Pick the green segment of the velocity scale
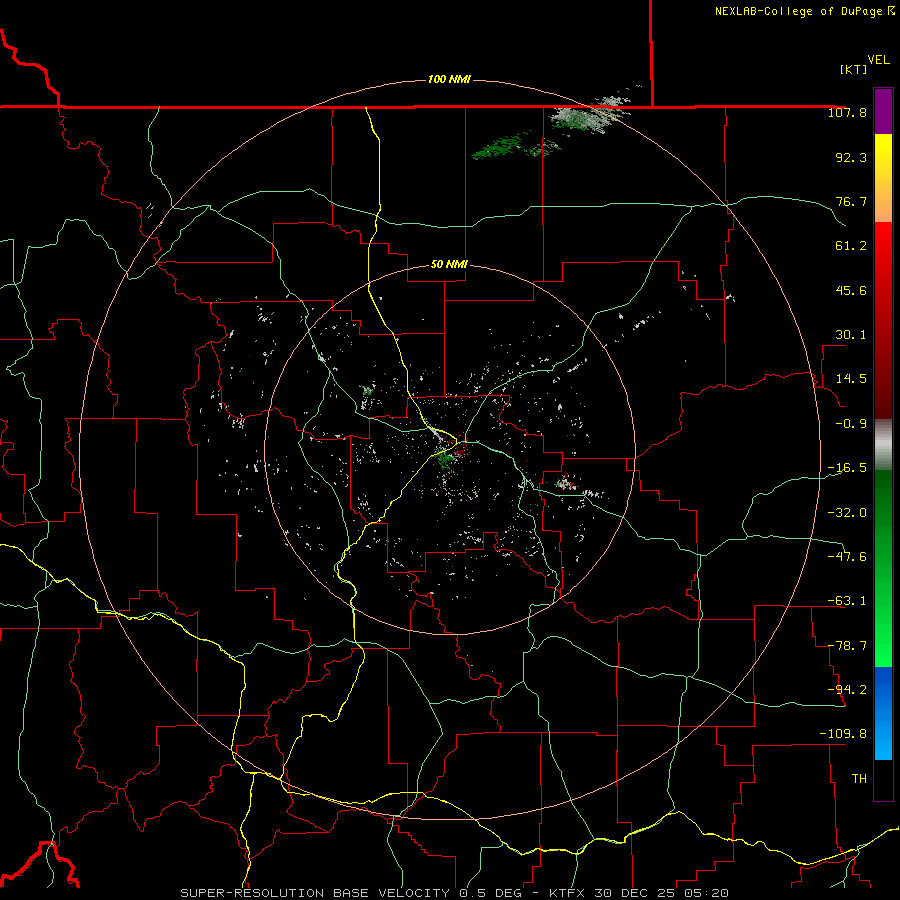900x900 pixels. coord(883,568)
